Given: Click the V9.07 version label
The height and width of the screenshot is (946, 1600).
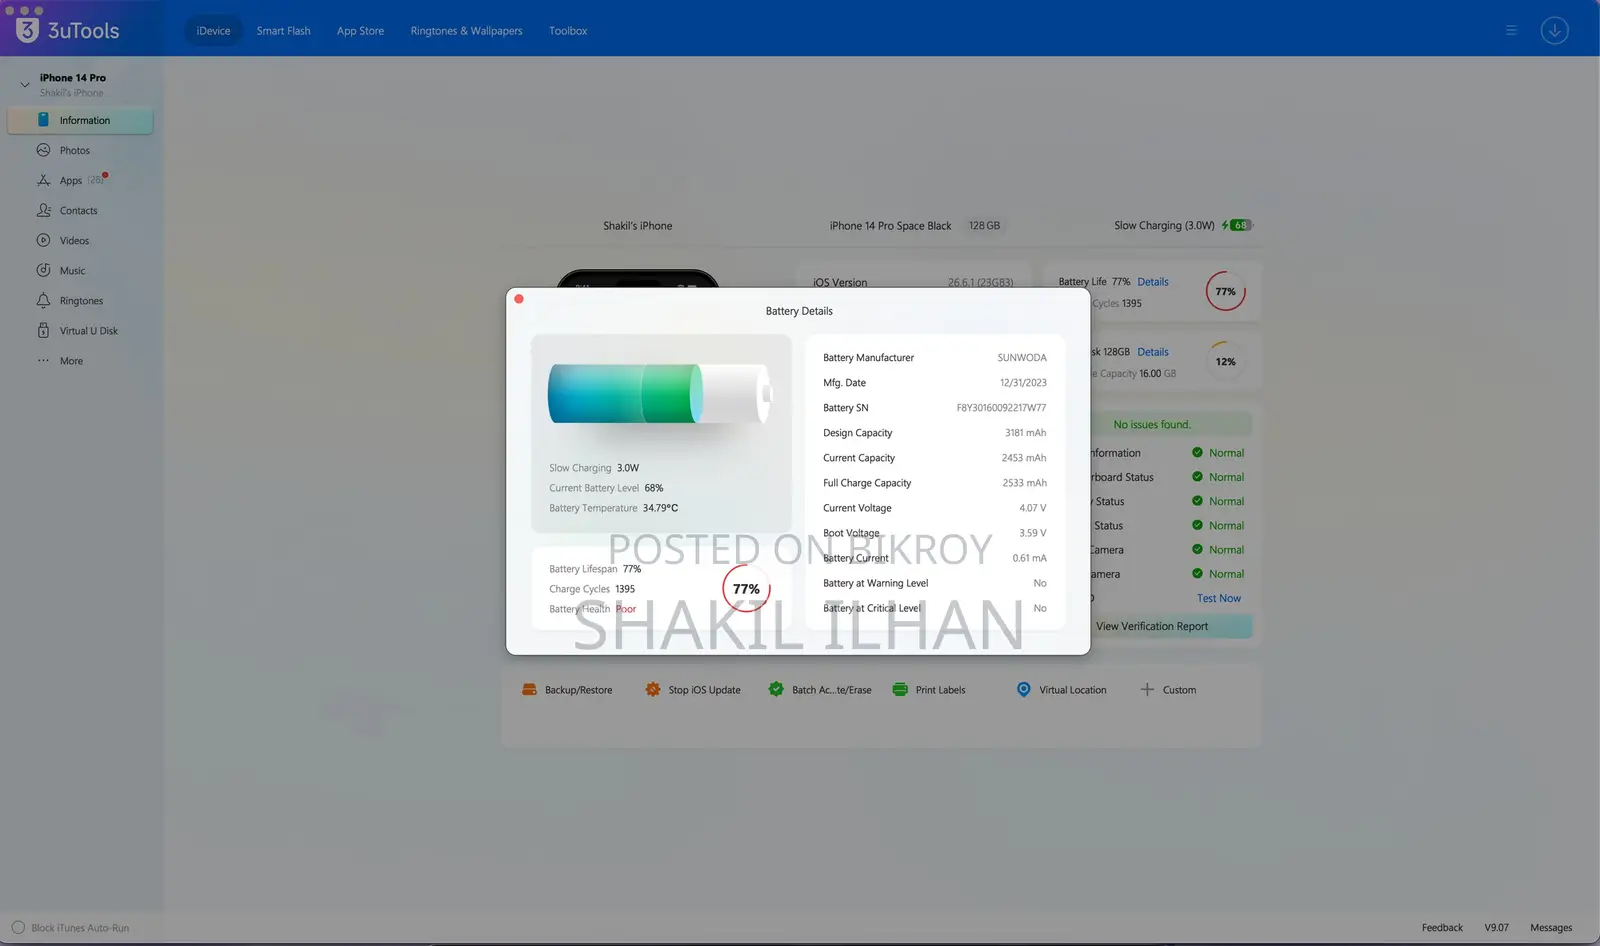Looking at the screenshot, I should click(x=1497, y=928).
